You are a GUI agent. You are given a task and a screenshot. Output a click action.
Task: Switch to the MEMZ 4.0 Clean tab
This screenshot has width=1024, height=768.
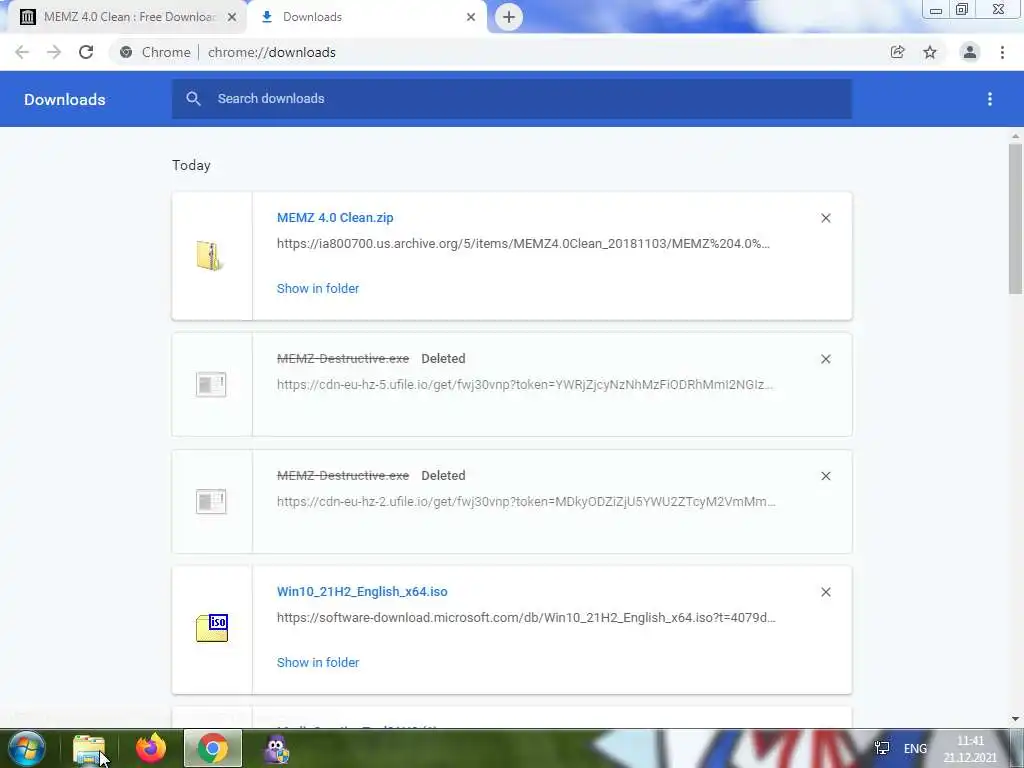[x=129, y=17]
